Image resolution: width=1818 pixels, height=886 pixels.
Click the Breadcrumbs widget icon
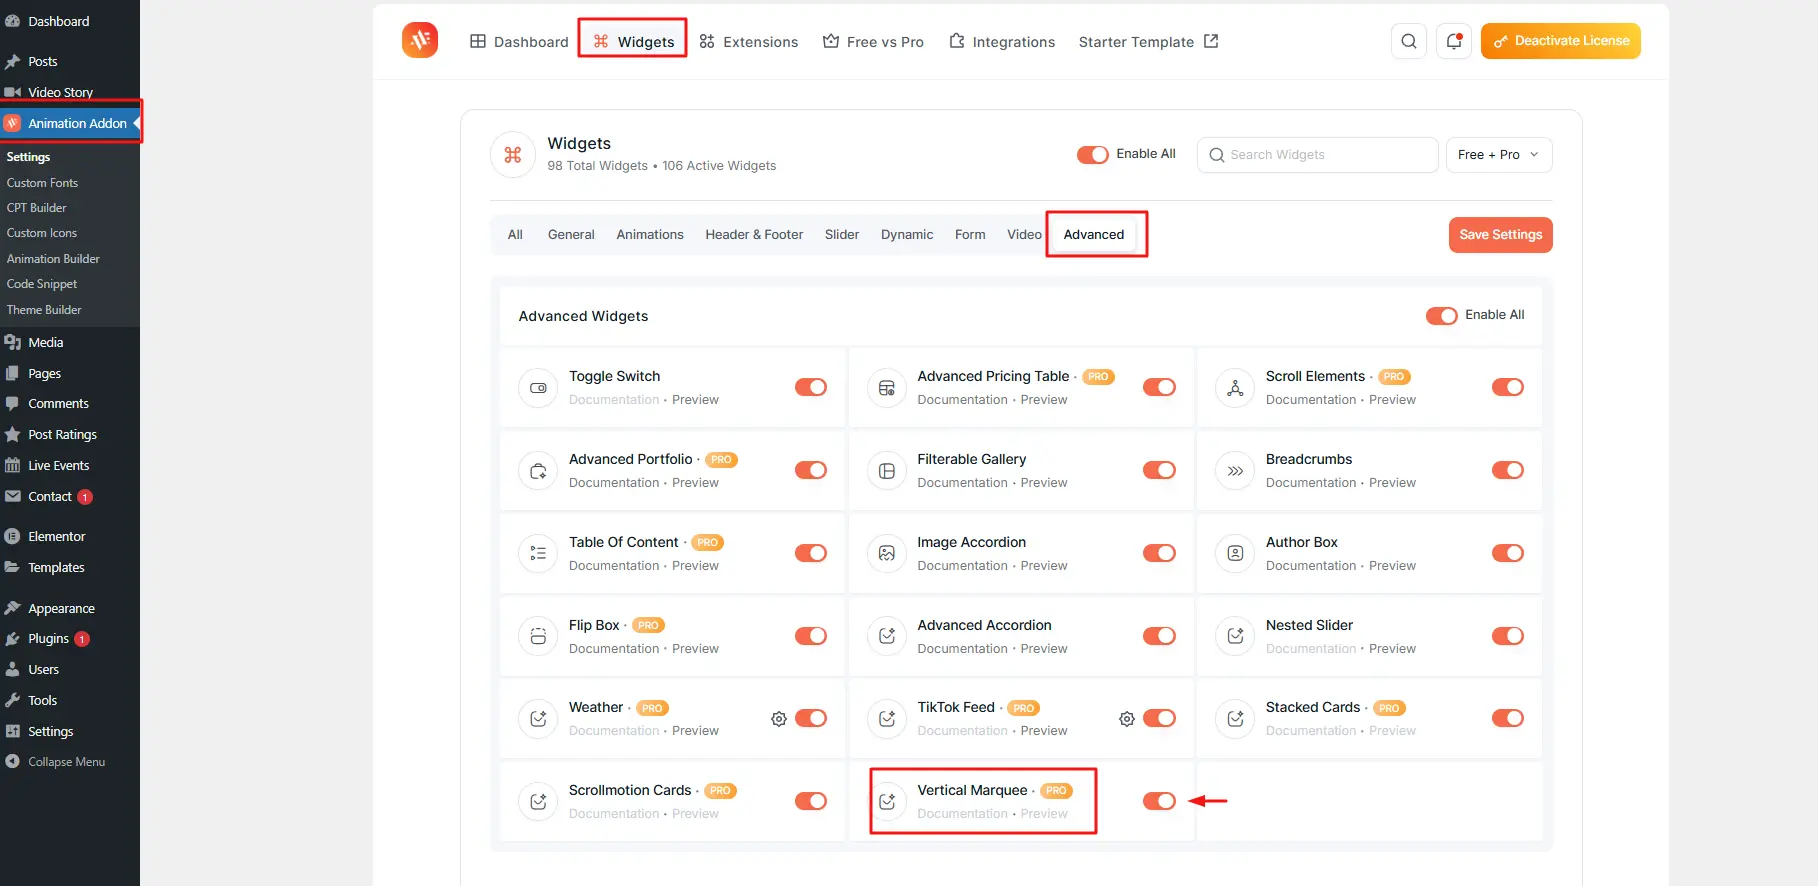point(1235,471)
